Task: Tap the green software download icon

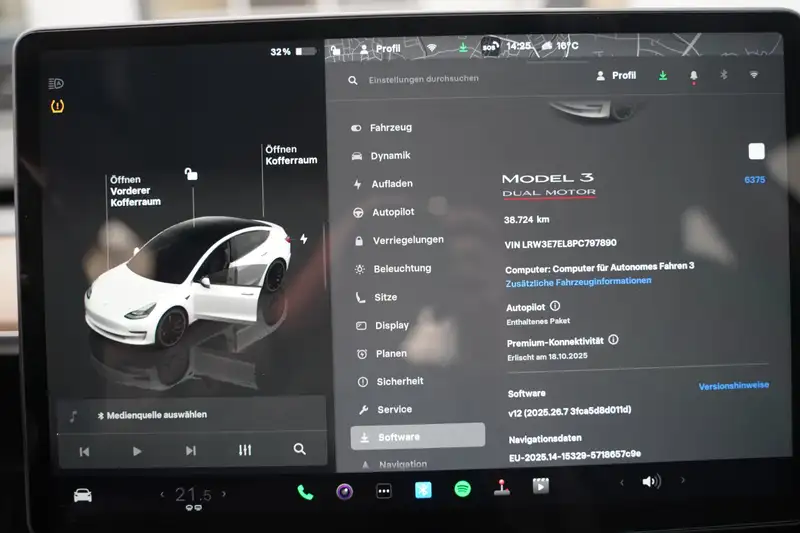Action: coord(662,76)
